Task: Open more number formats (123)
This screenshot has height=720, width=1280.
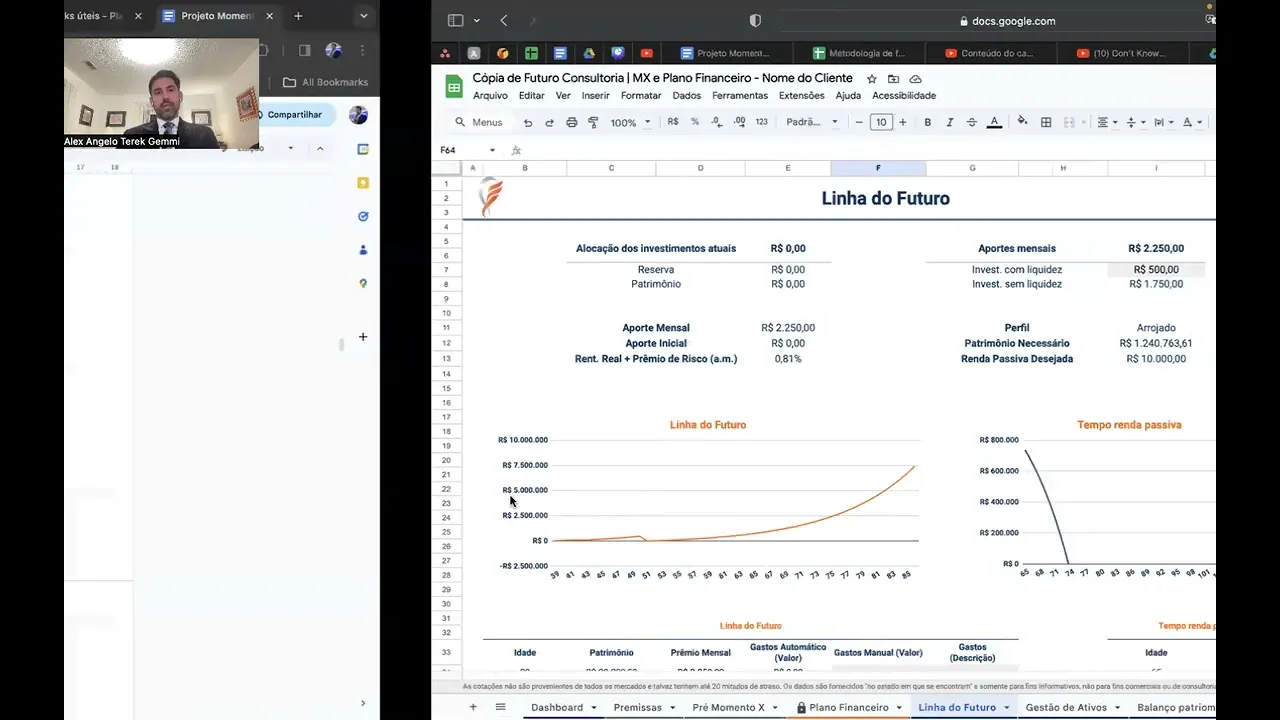Action: 762,122
